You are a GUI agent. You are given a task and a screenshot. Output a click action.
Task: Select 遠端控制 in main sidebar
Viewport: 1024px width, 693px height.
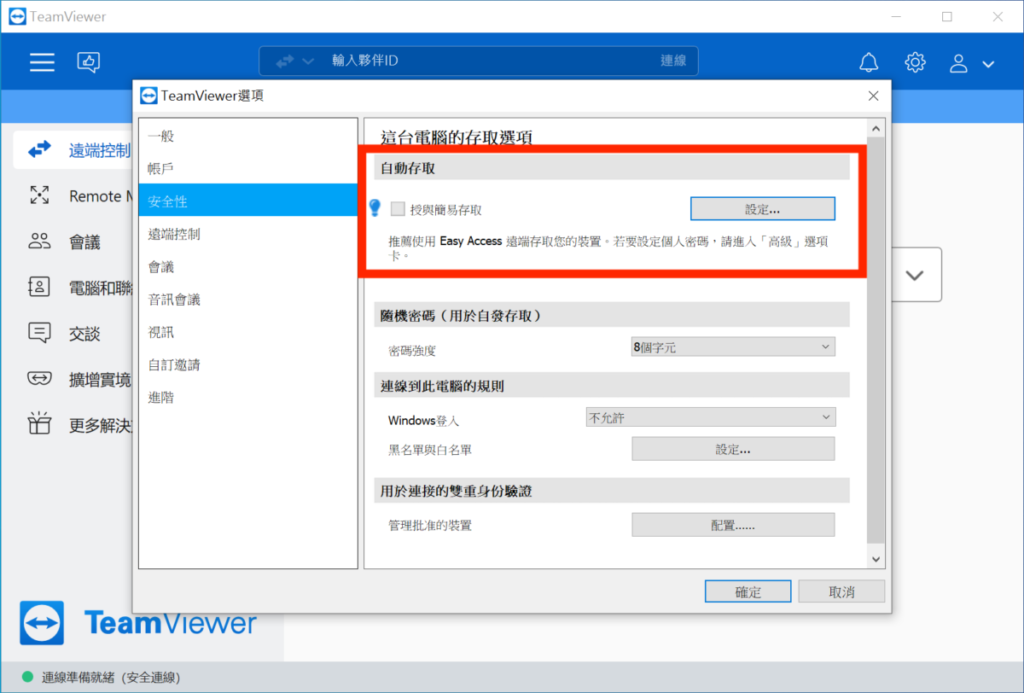[73, 150]
